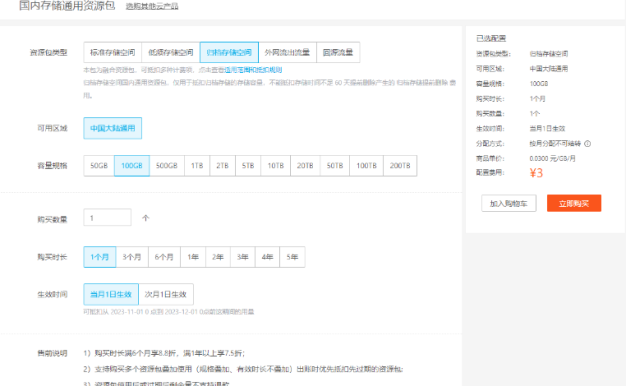Choose the 5TB capacity option
The height and width of the screenshot is (386, 626).
click(248, 166)
